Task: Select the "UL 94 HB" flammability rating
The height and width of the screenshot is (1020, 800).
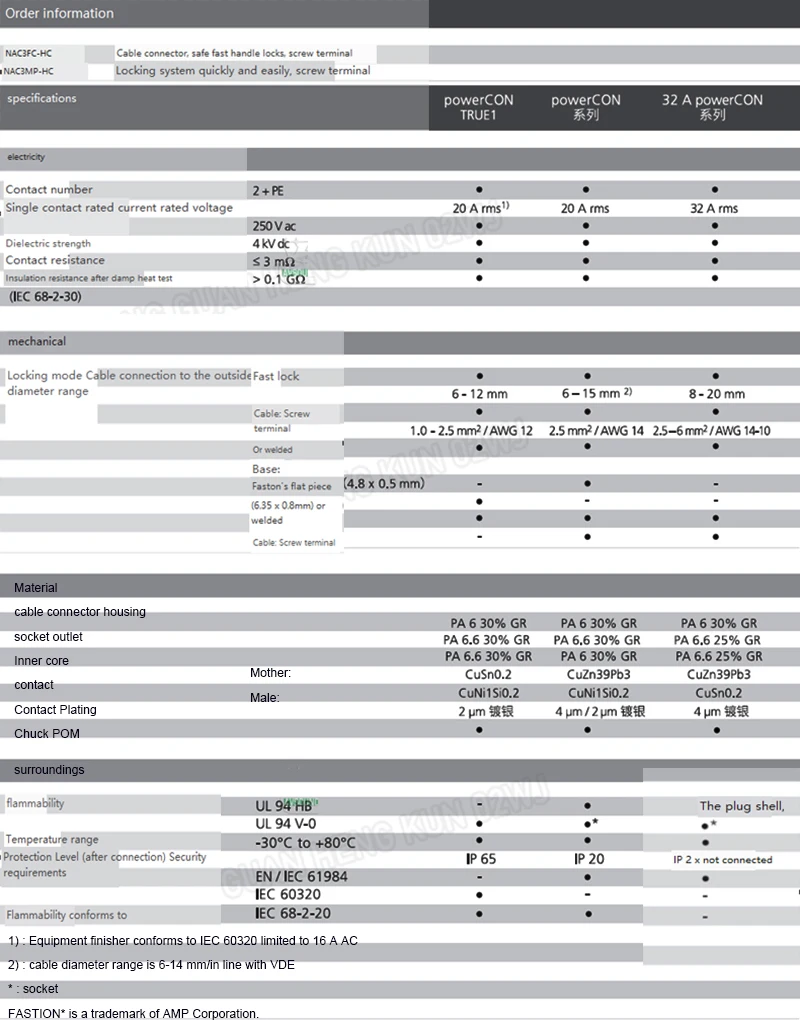Action: [x=284, y=806]
